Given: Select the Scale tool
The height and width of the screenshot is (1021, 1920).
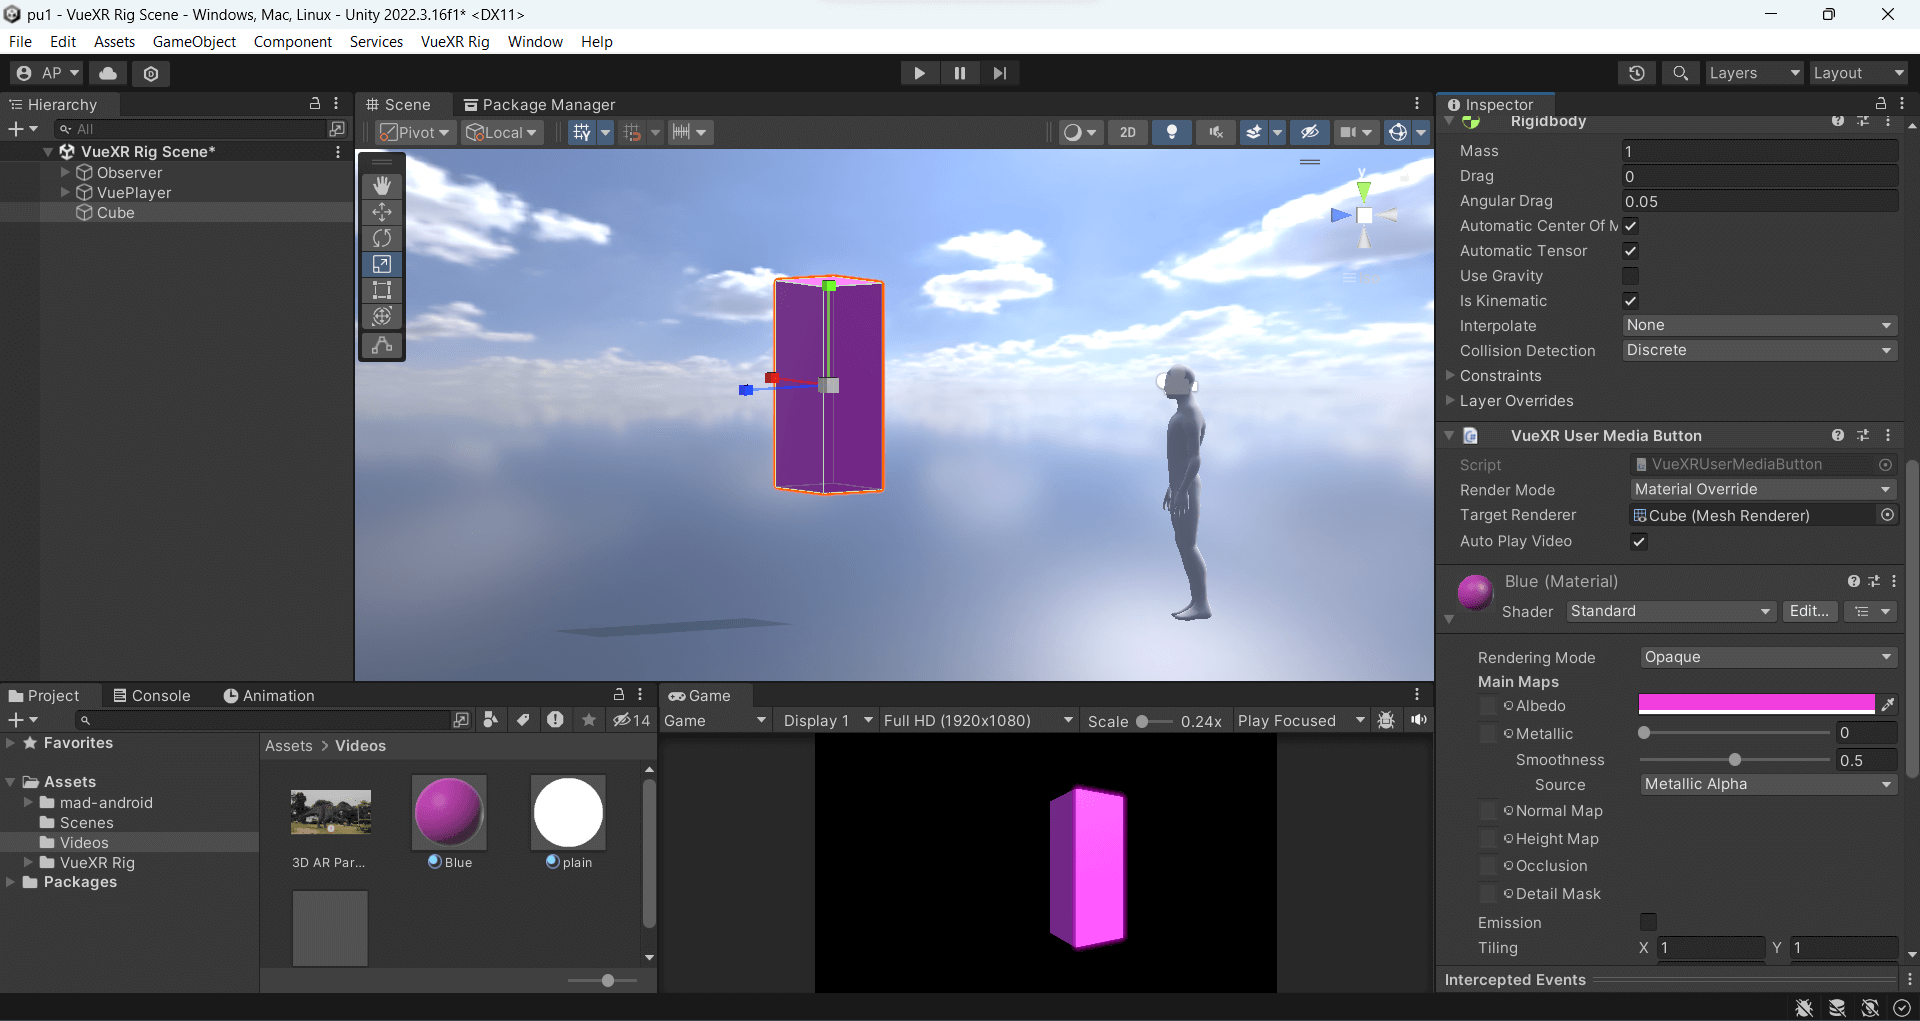Looking at the screenshot, I should click(x=382, y=264).
